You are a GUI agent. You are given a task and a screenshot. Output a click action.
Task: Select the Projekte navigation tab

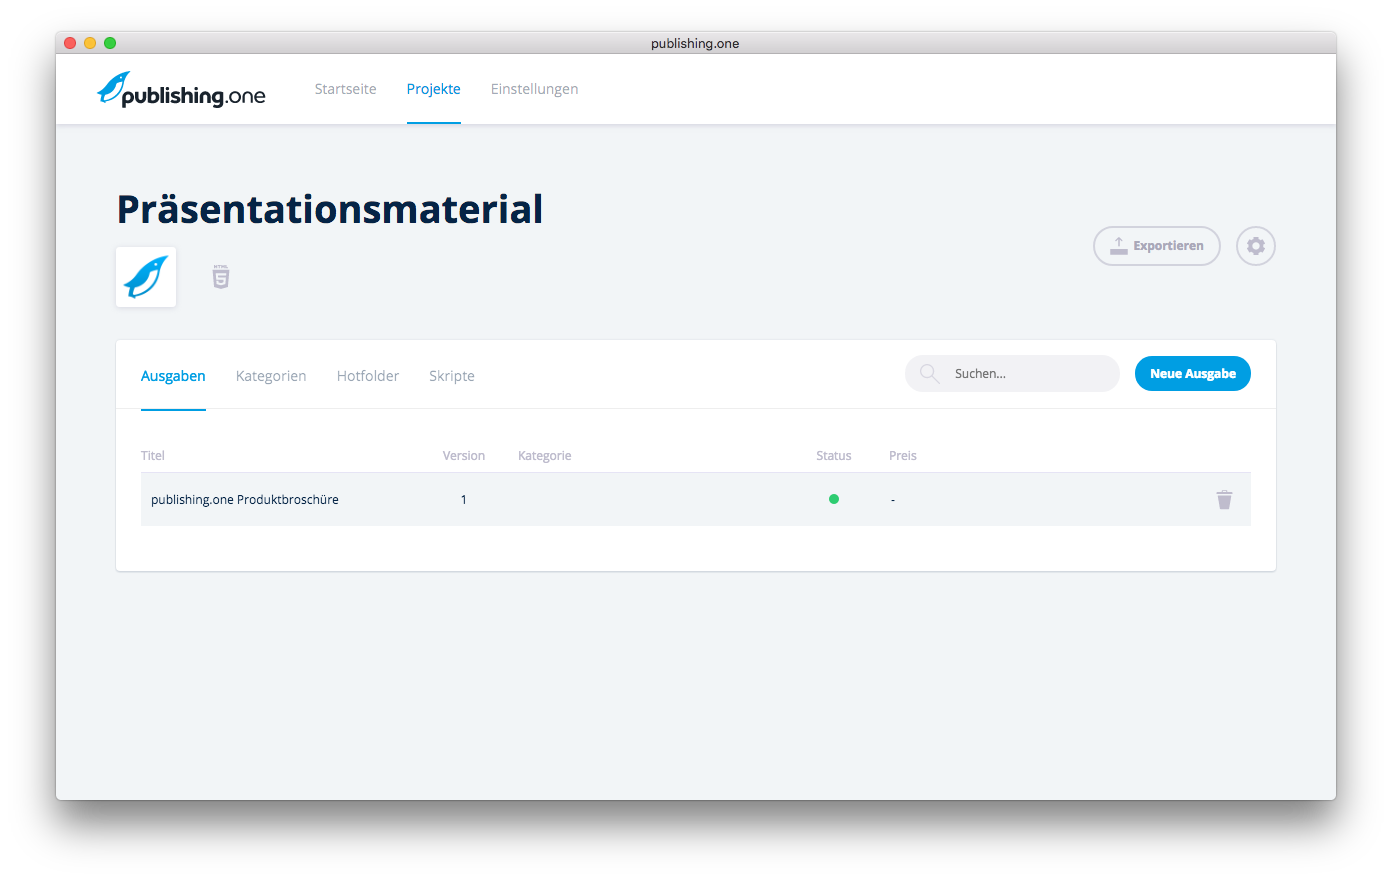433,89
